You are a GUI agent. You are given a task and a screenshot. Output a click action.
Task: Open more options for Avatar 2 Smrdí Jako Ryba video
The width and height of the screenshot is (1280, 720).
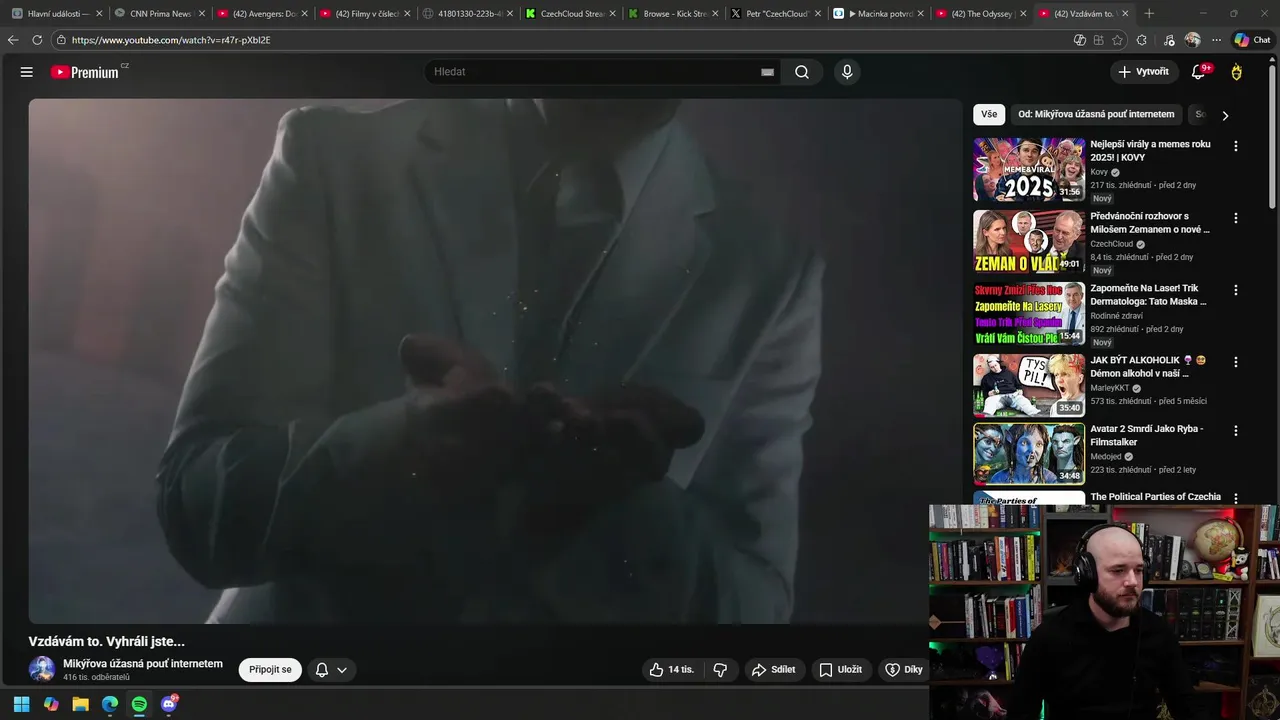1235,431
